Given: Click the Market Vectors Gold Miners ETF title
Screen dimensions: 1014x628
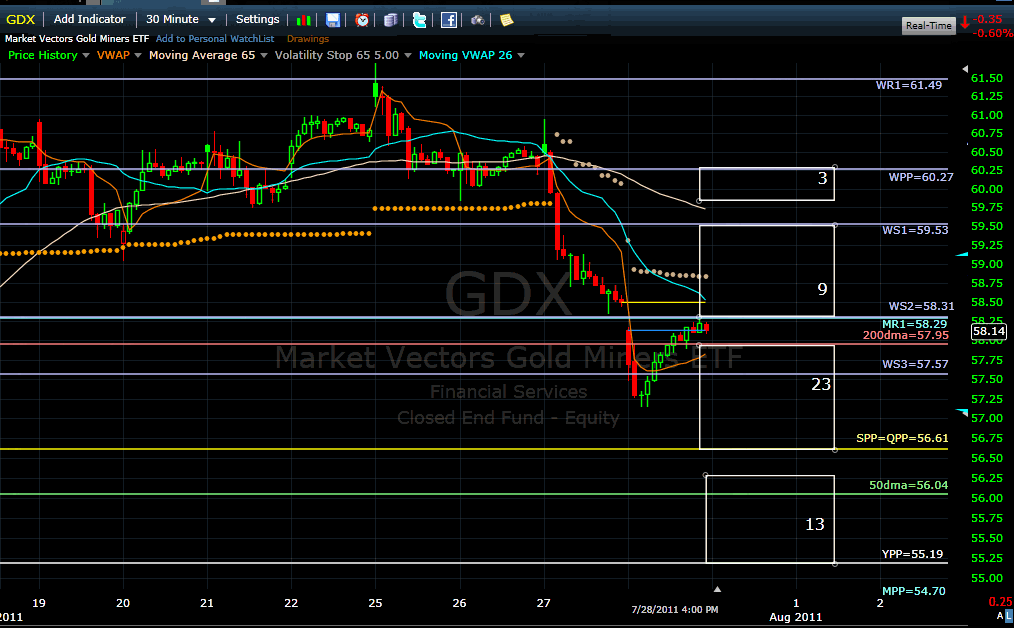Looking at the screenshot, I should click(77, 39).
